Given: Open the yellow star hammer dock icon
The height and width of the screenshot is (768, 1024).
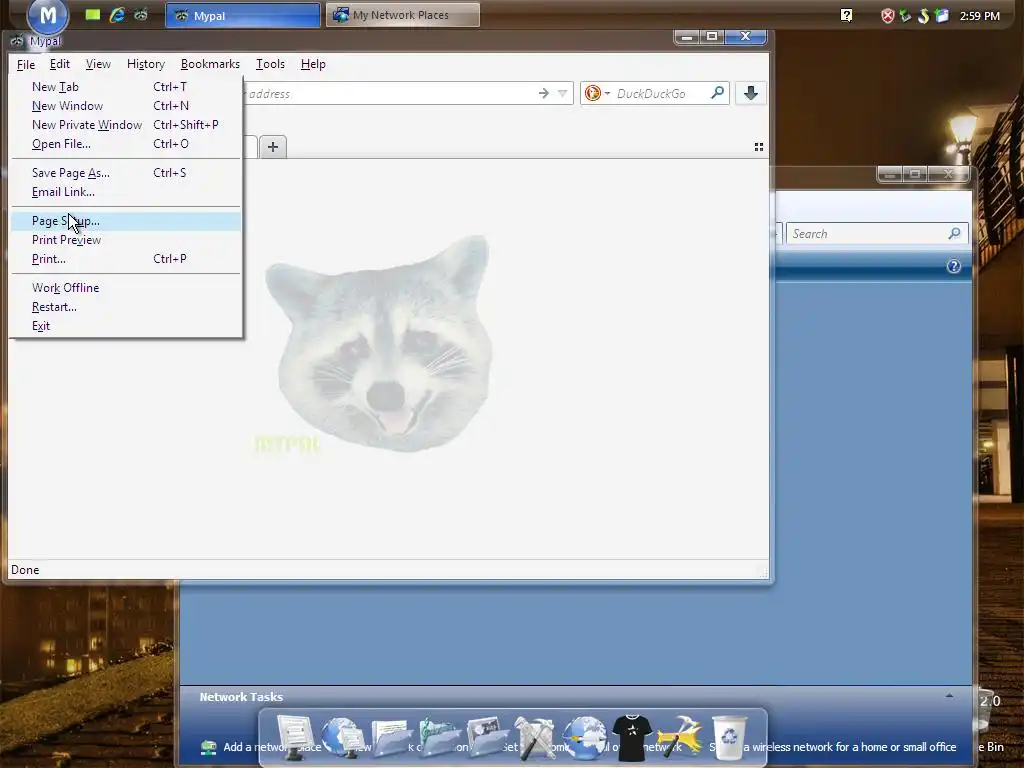Looking at the screenshot, I should (x=680, y=737).
